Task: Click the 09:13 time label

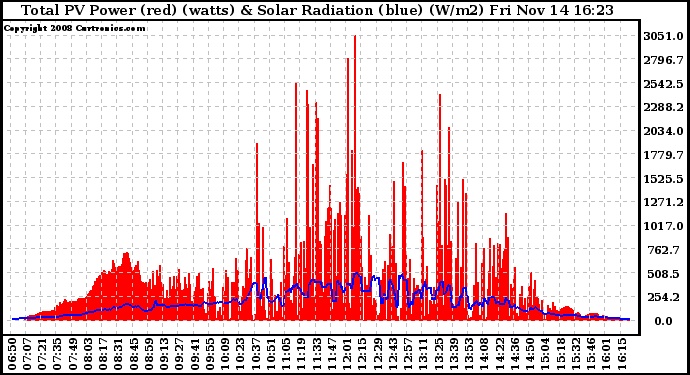Action: [164, 354]
